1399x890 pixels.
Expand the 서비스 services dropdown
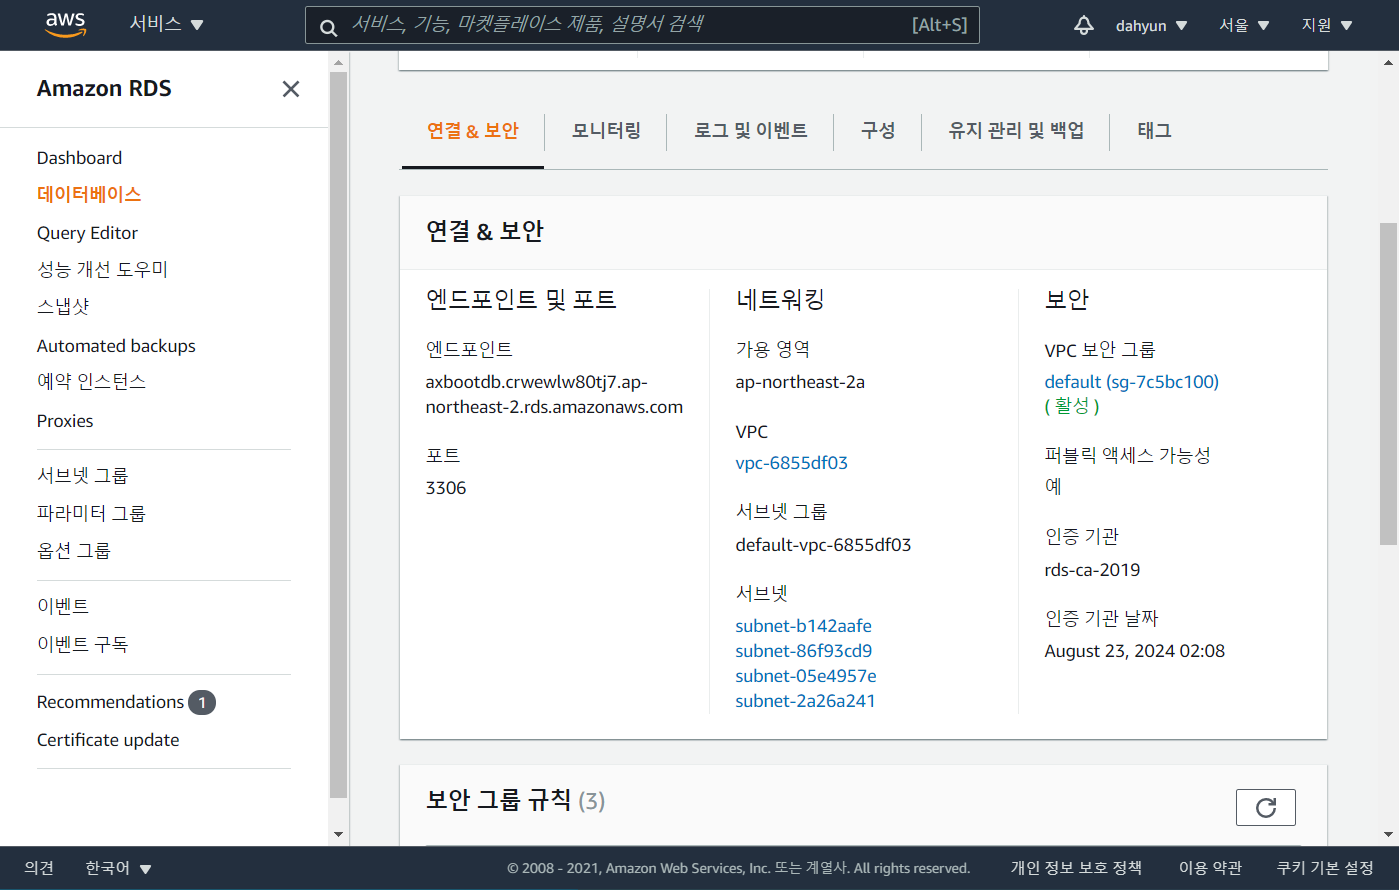166,24
